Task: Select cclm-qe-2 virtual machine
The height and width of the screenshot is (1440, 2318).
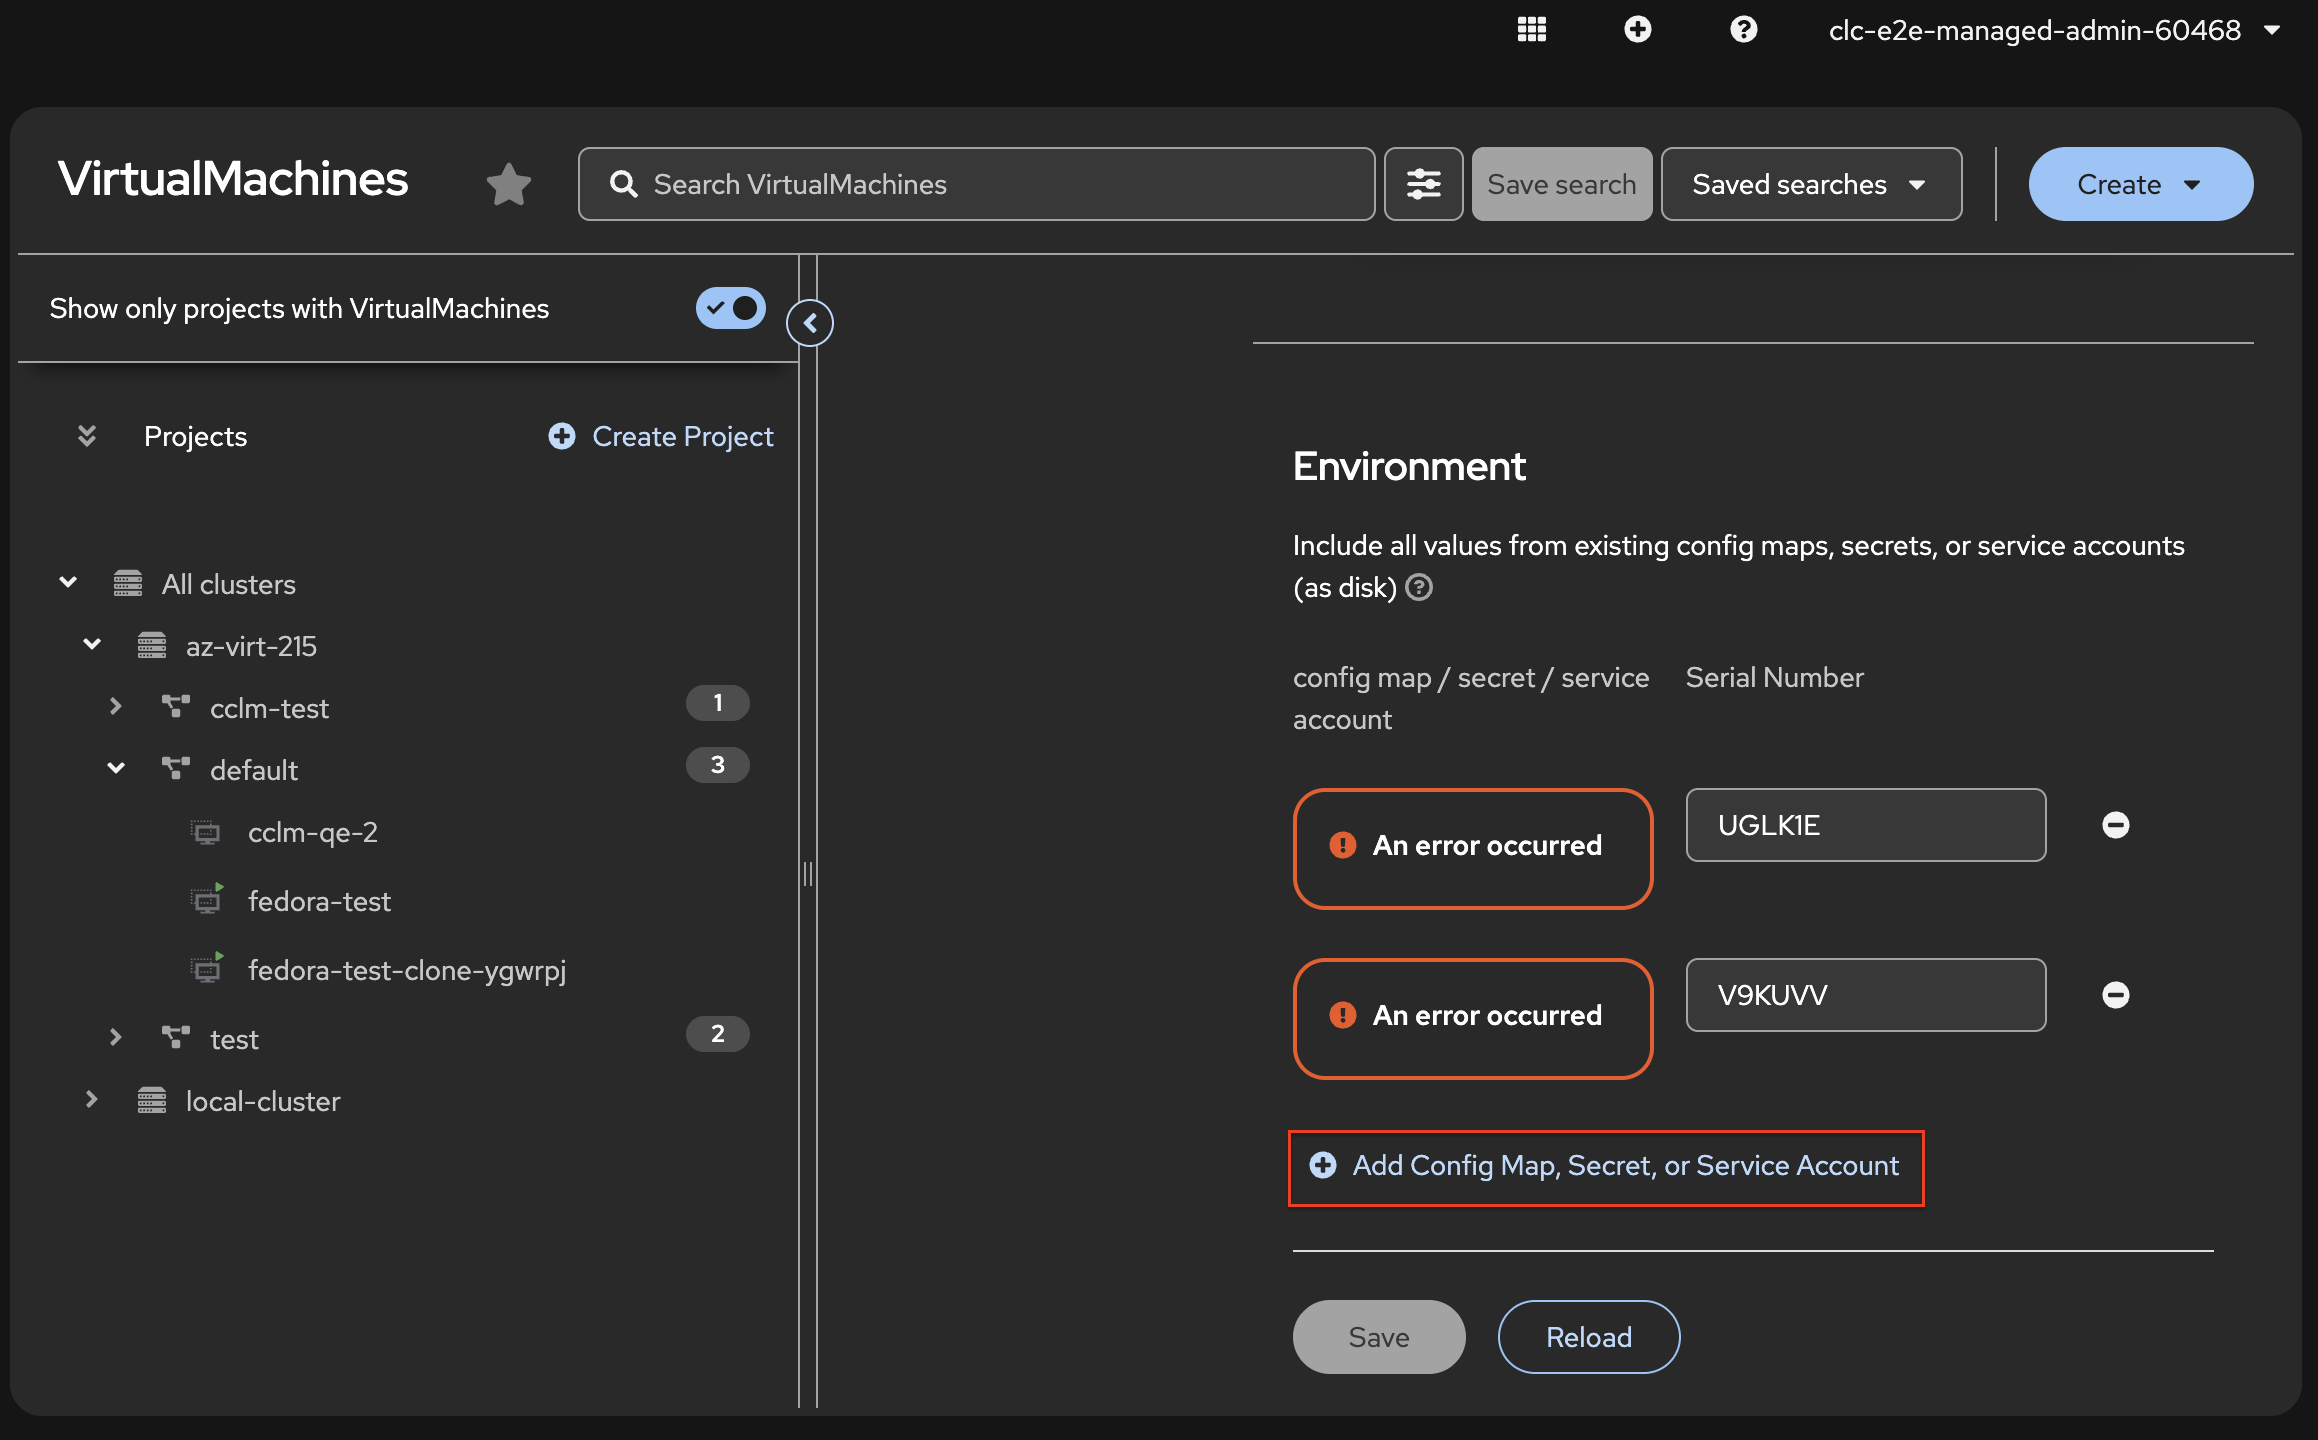Action: 312,832
